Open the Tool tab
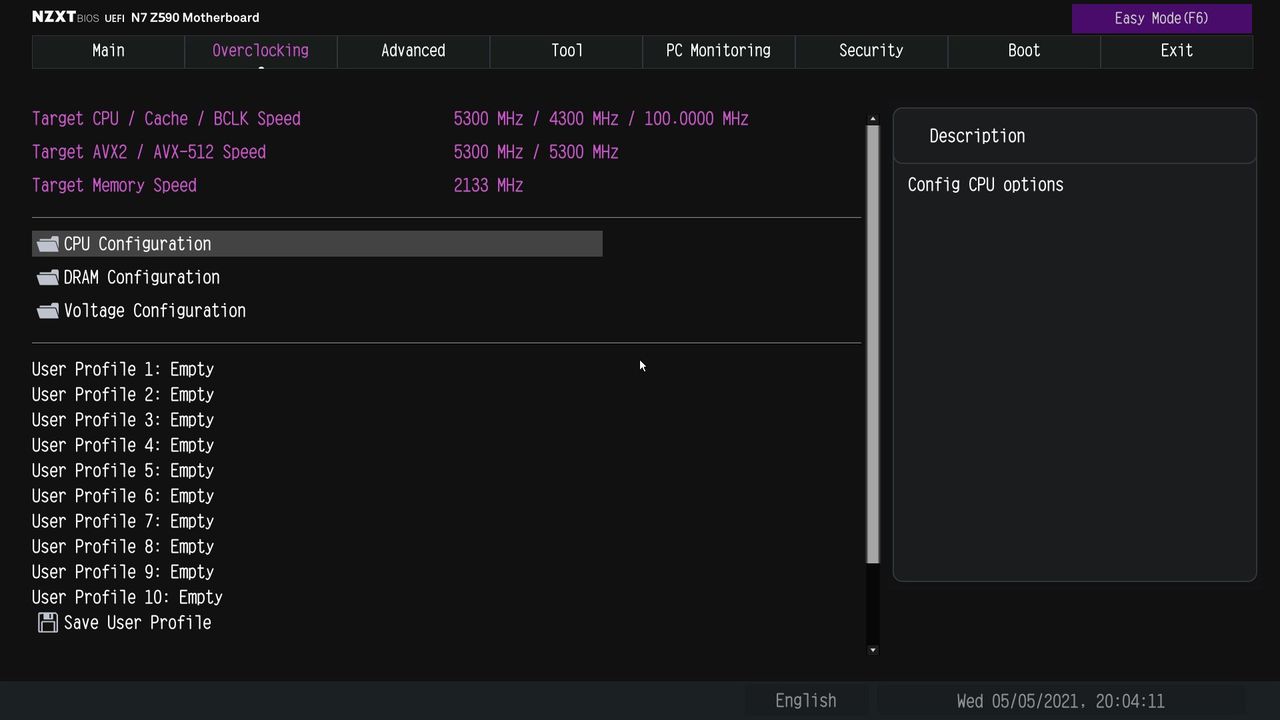The image size is (1280, 720). [566, 51]
